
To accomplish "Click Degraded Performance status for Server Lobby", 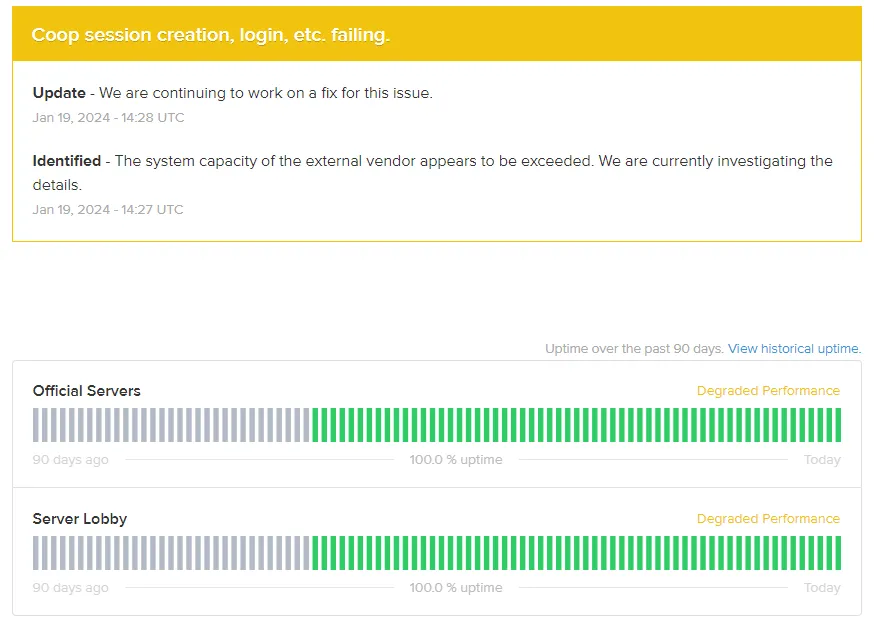I will point(768,519).
